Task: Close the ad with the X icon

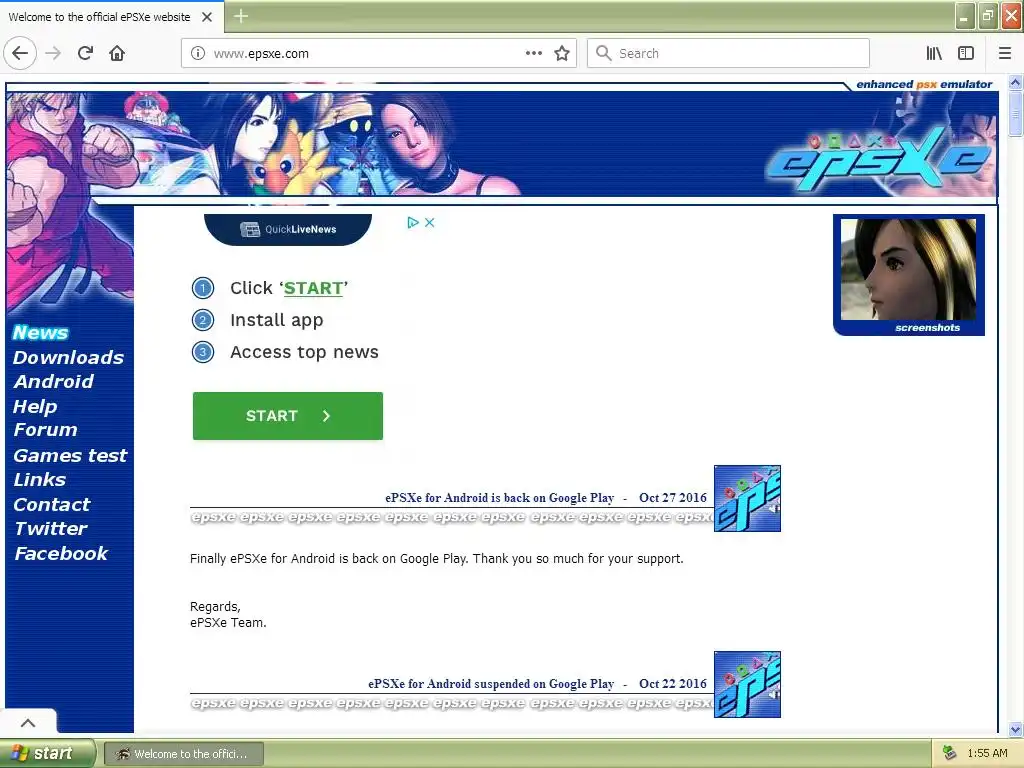Action: [429, 223]
